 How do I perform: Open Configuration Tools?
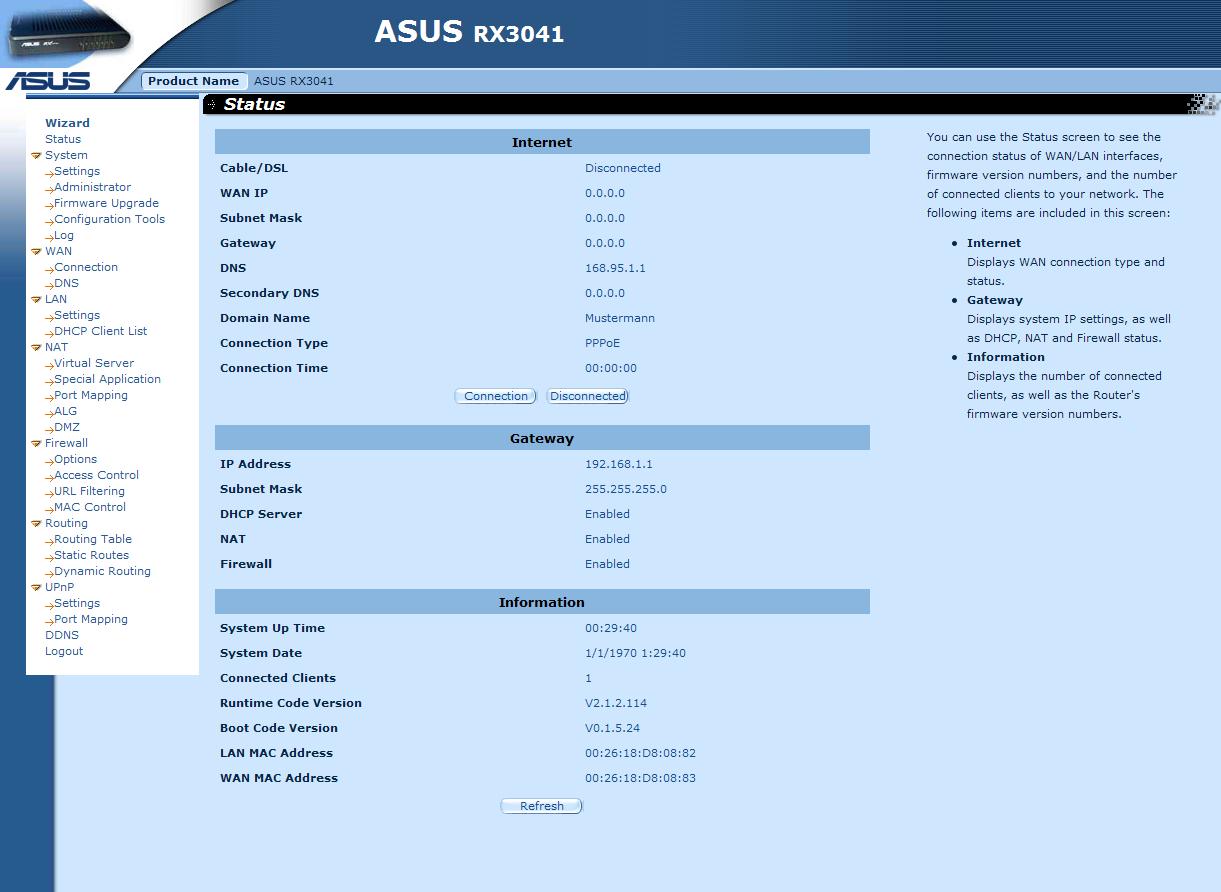(109, 219)
